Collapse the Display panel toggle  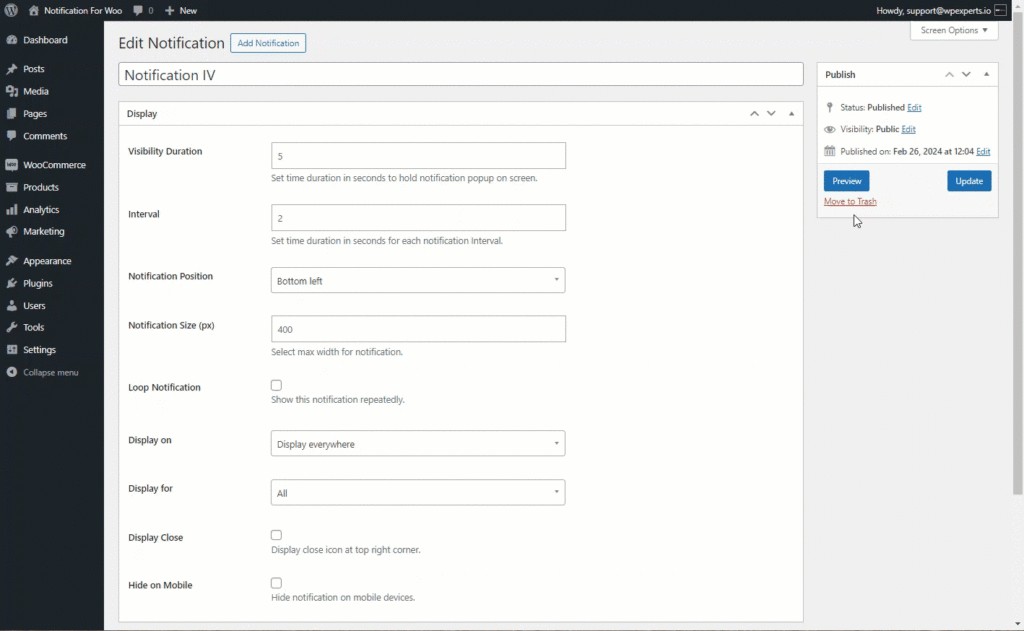[x=792, y=114]
